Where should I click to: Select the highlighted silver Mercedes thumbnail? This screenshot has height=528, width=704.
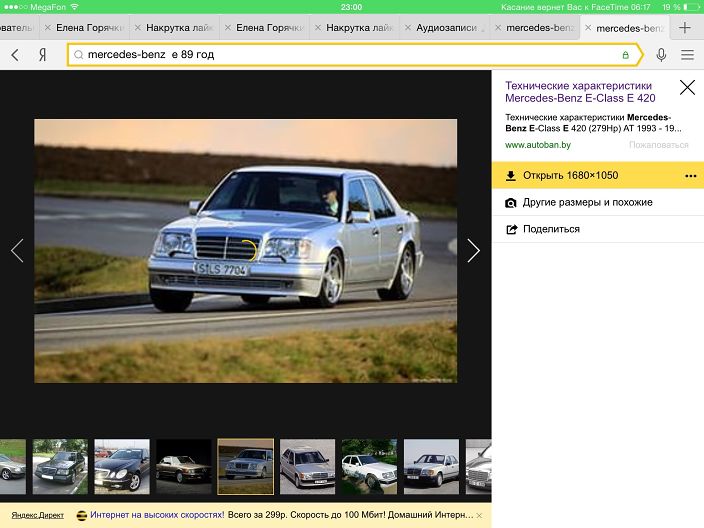pyautogui.click(x=246, y=466)
